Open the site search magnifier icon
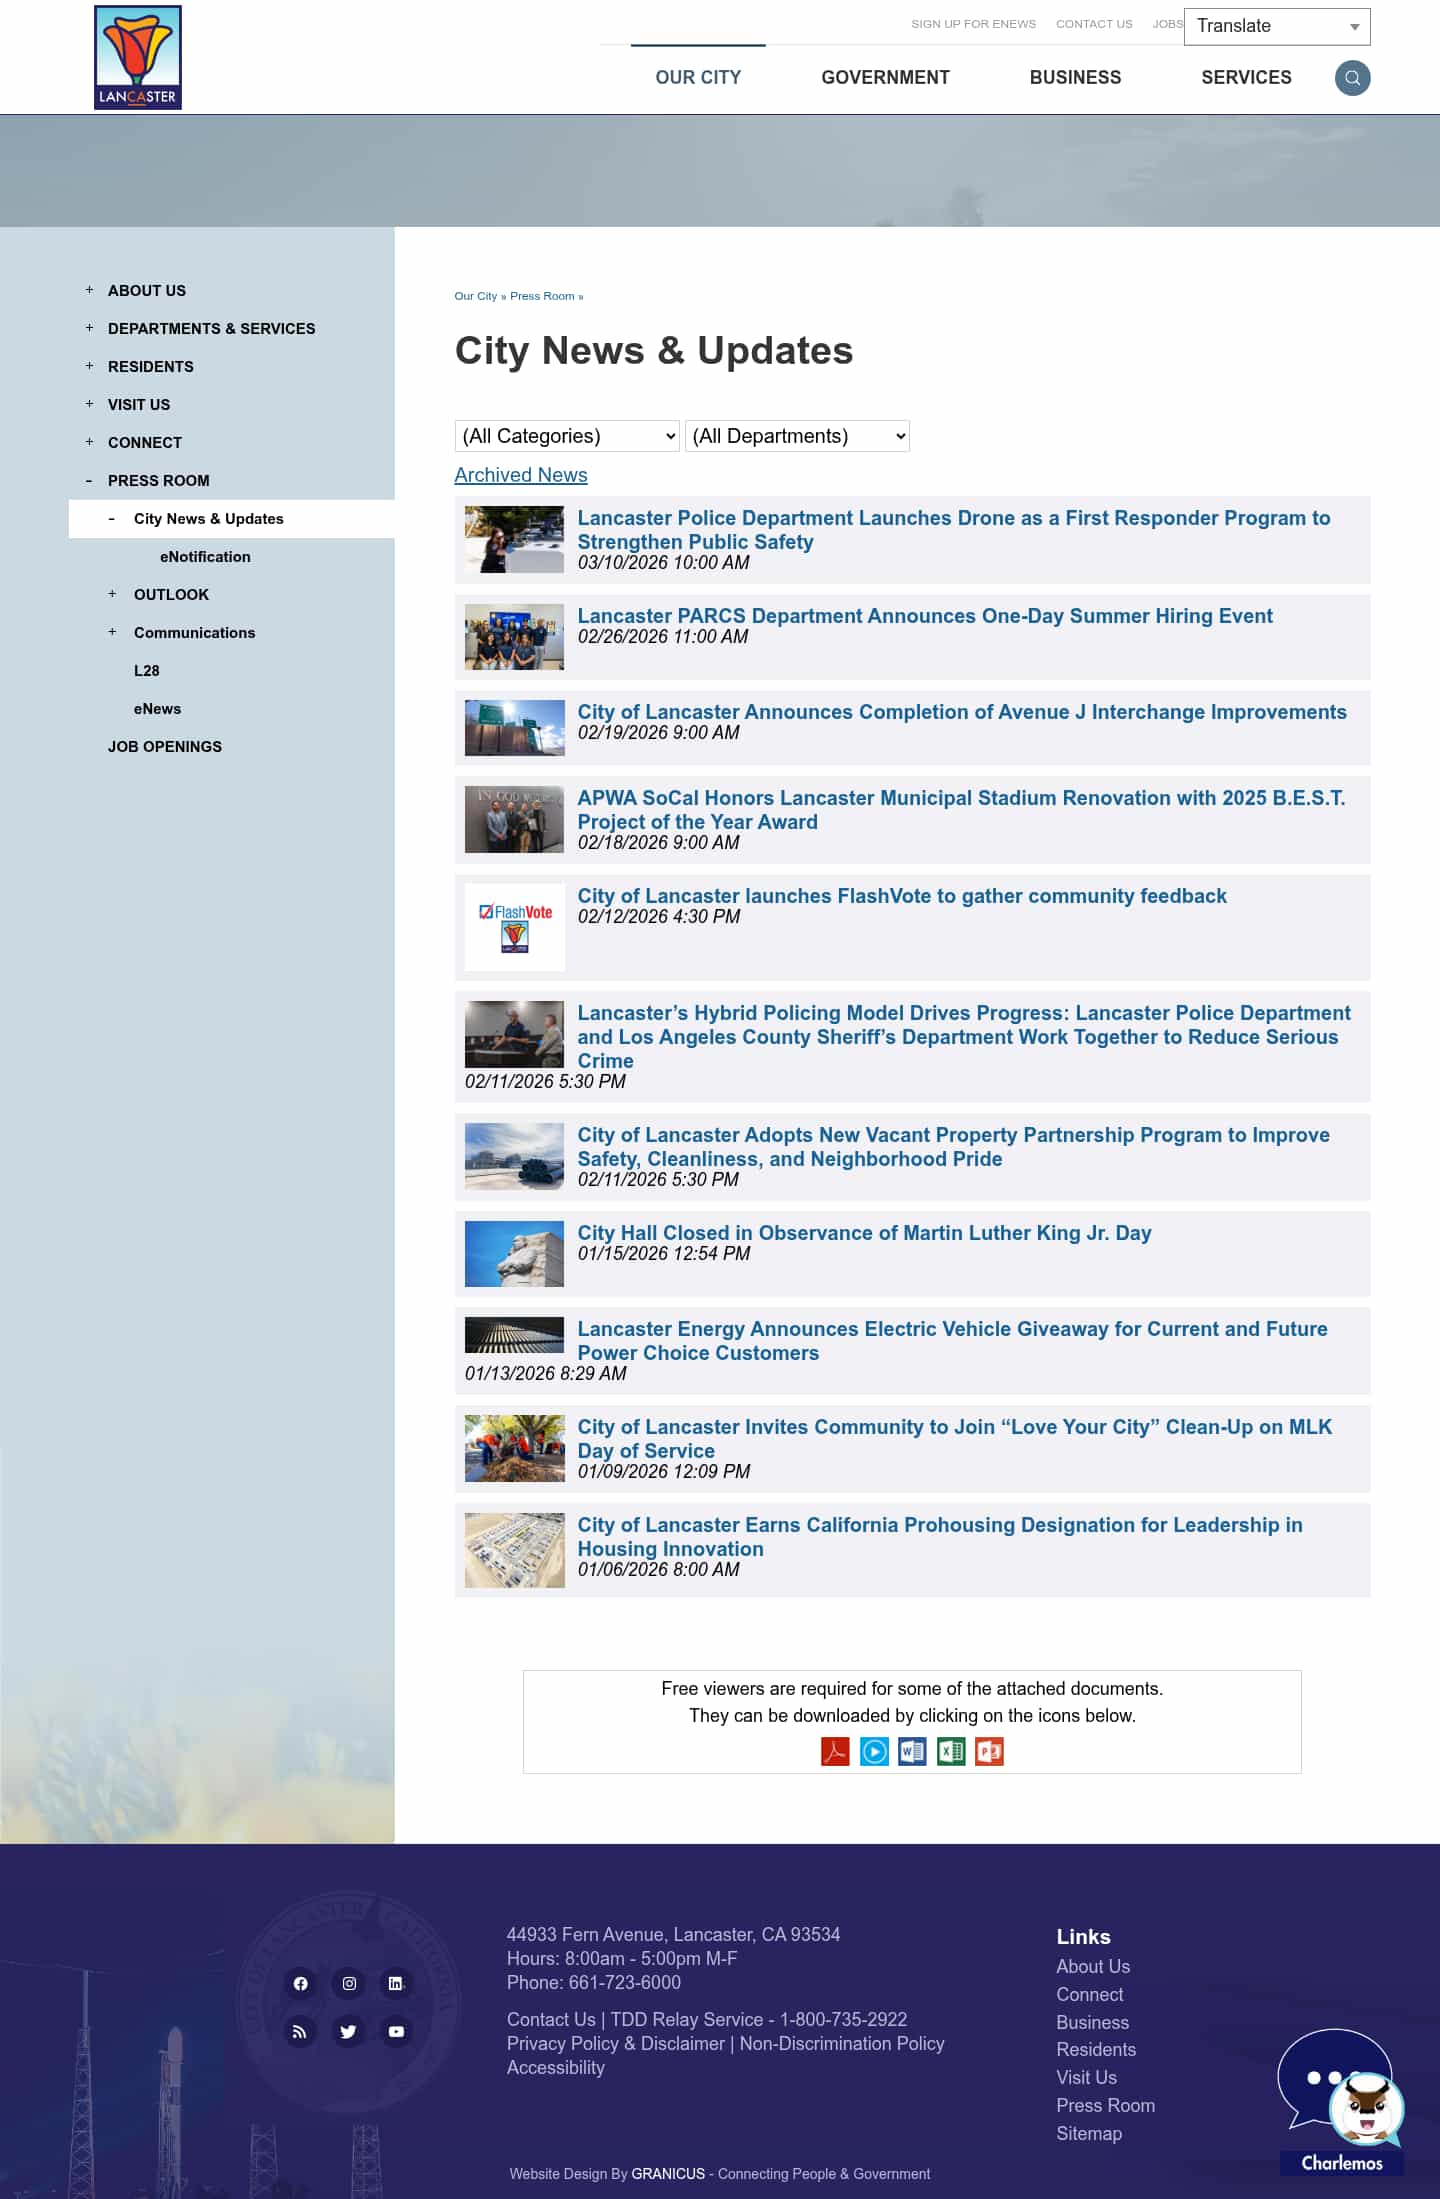The width and height of the screenshot is (1440, 2199). pos(1352,78)
